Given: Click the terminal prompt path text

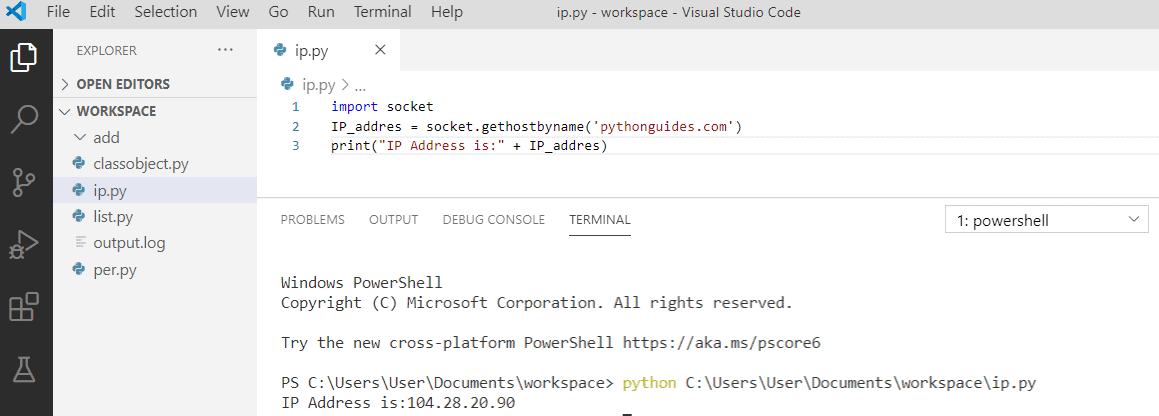Looking at the screenshot, I should click(x=447, y=383).
